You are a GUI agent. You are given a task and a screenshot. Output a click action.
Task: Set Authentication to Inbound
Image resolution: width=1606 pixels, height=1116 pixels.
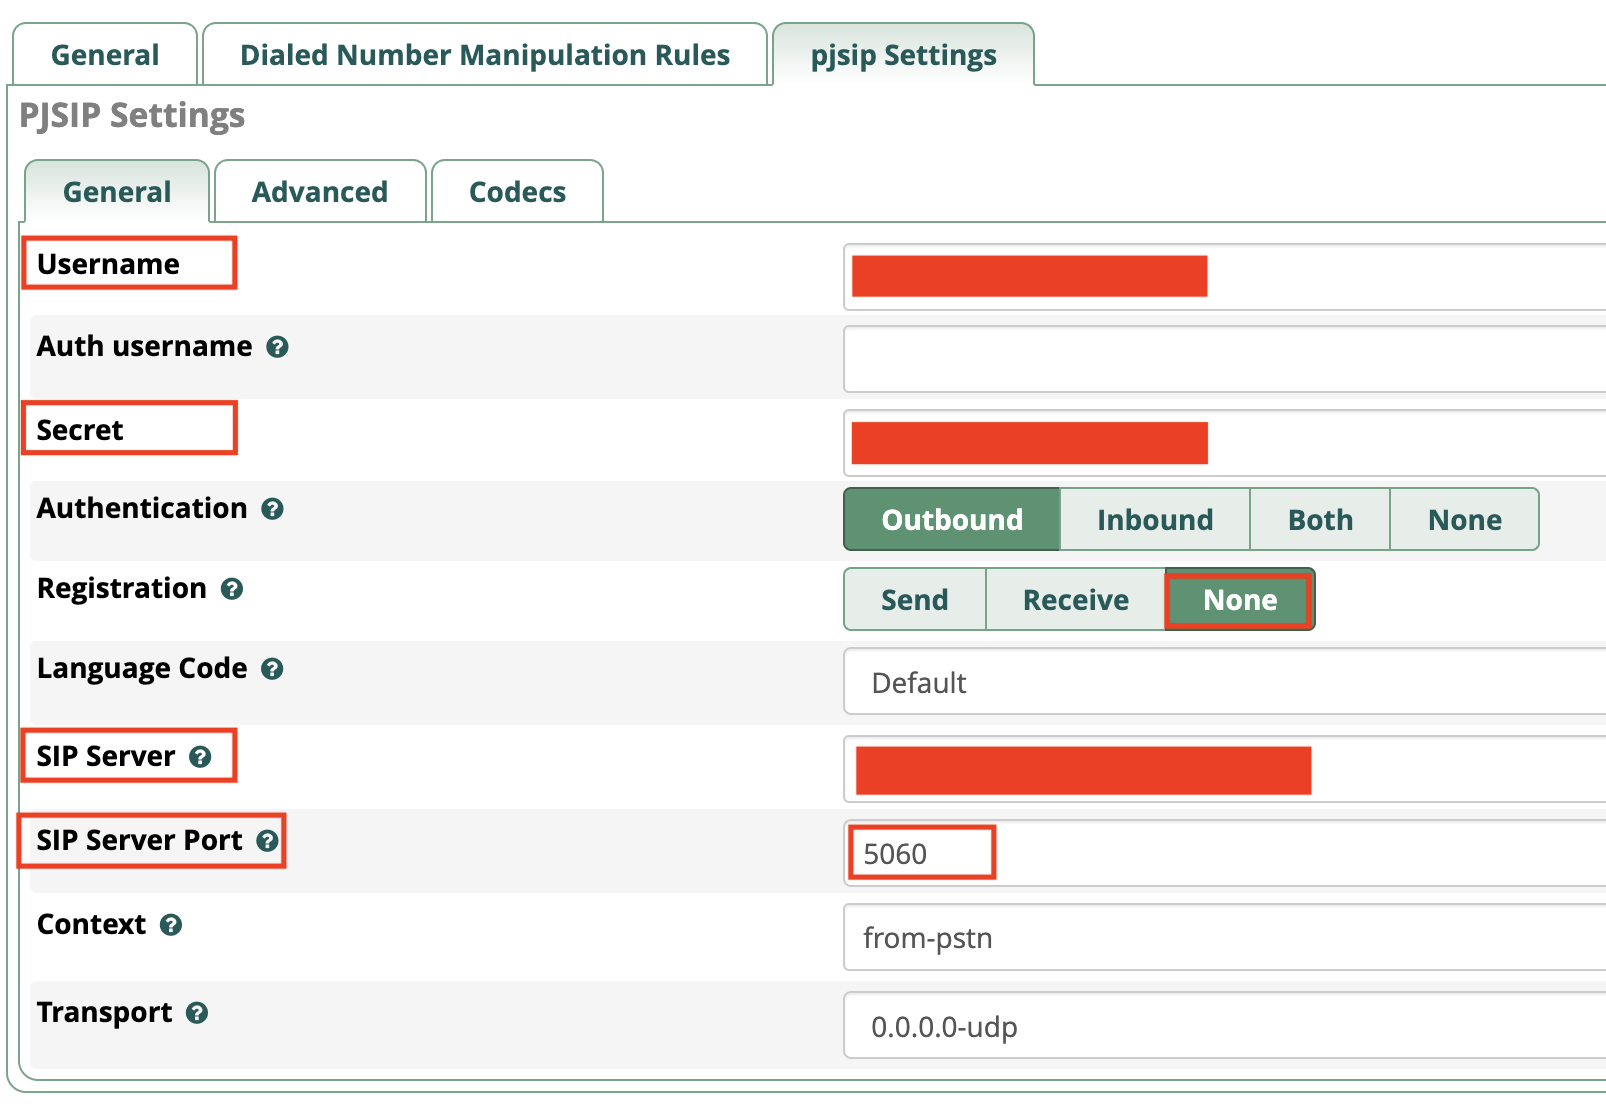(1154, 520)
